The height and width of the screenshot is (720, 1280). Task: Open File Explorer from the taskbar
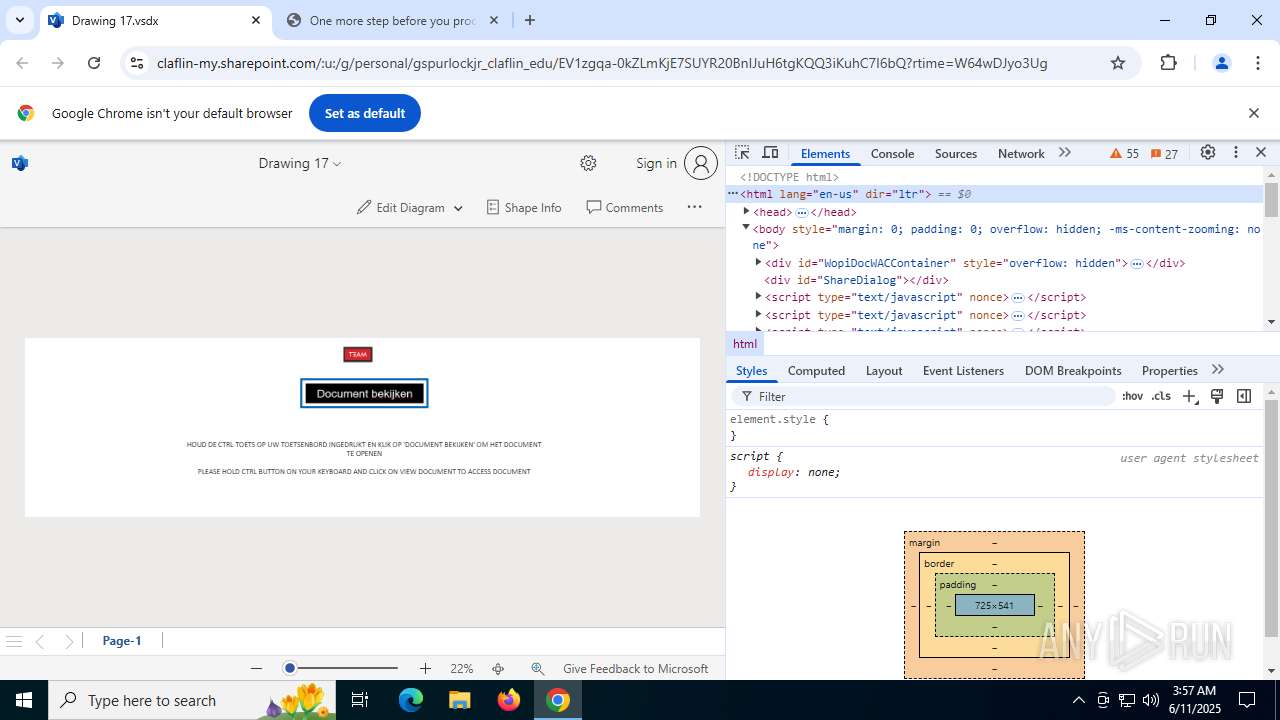[460, 700]
